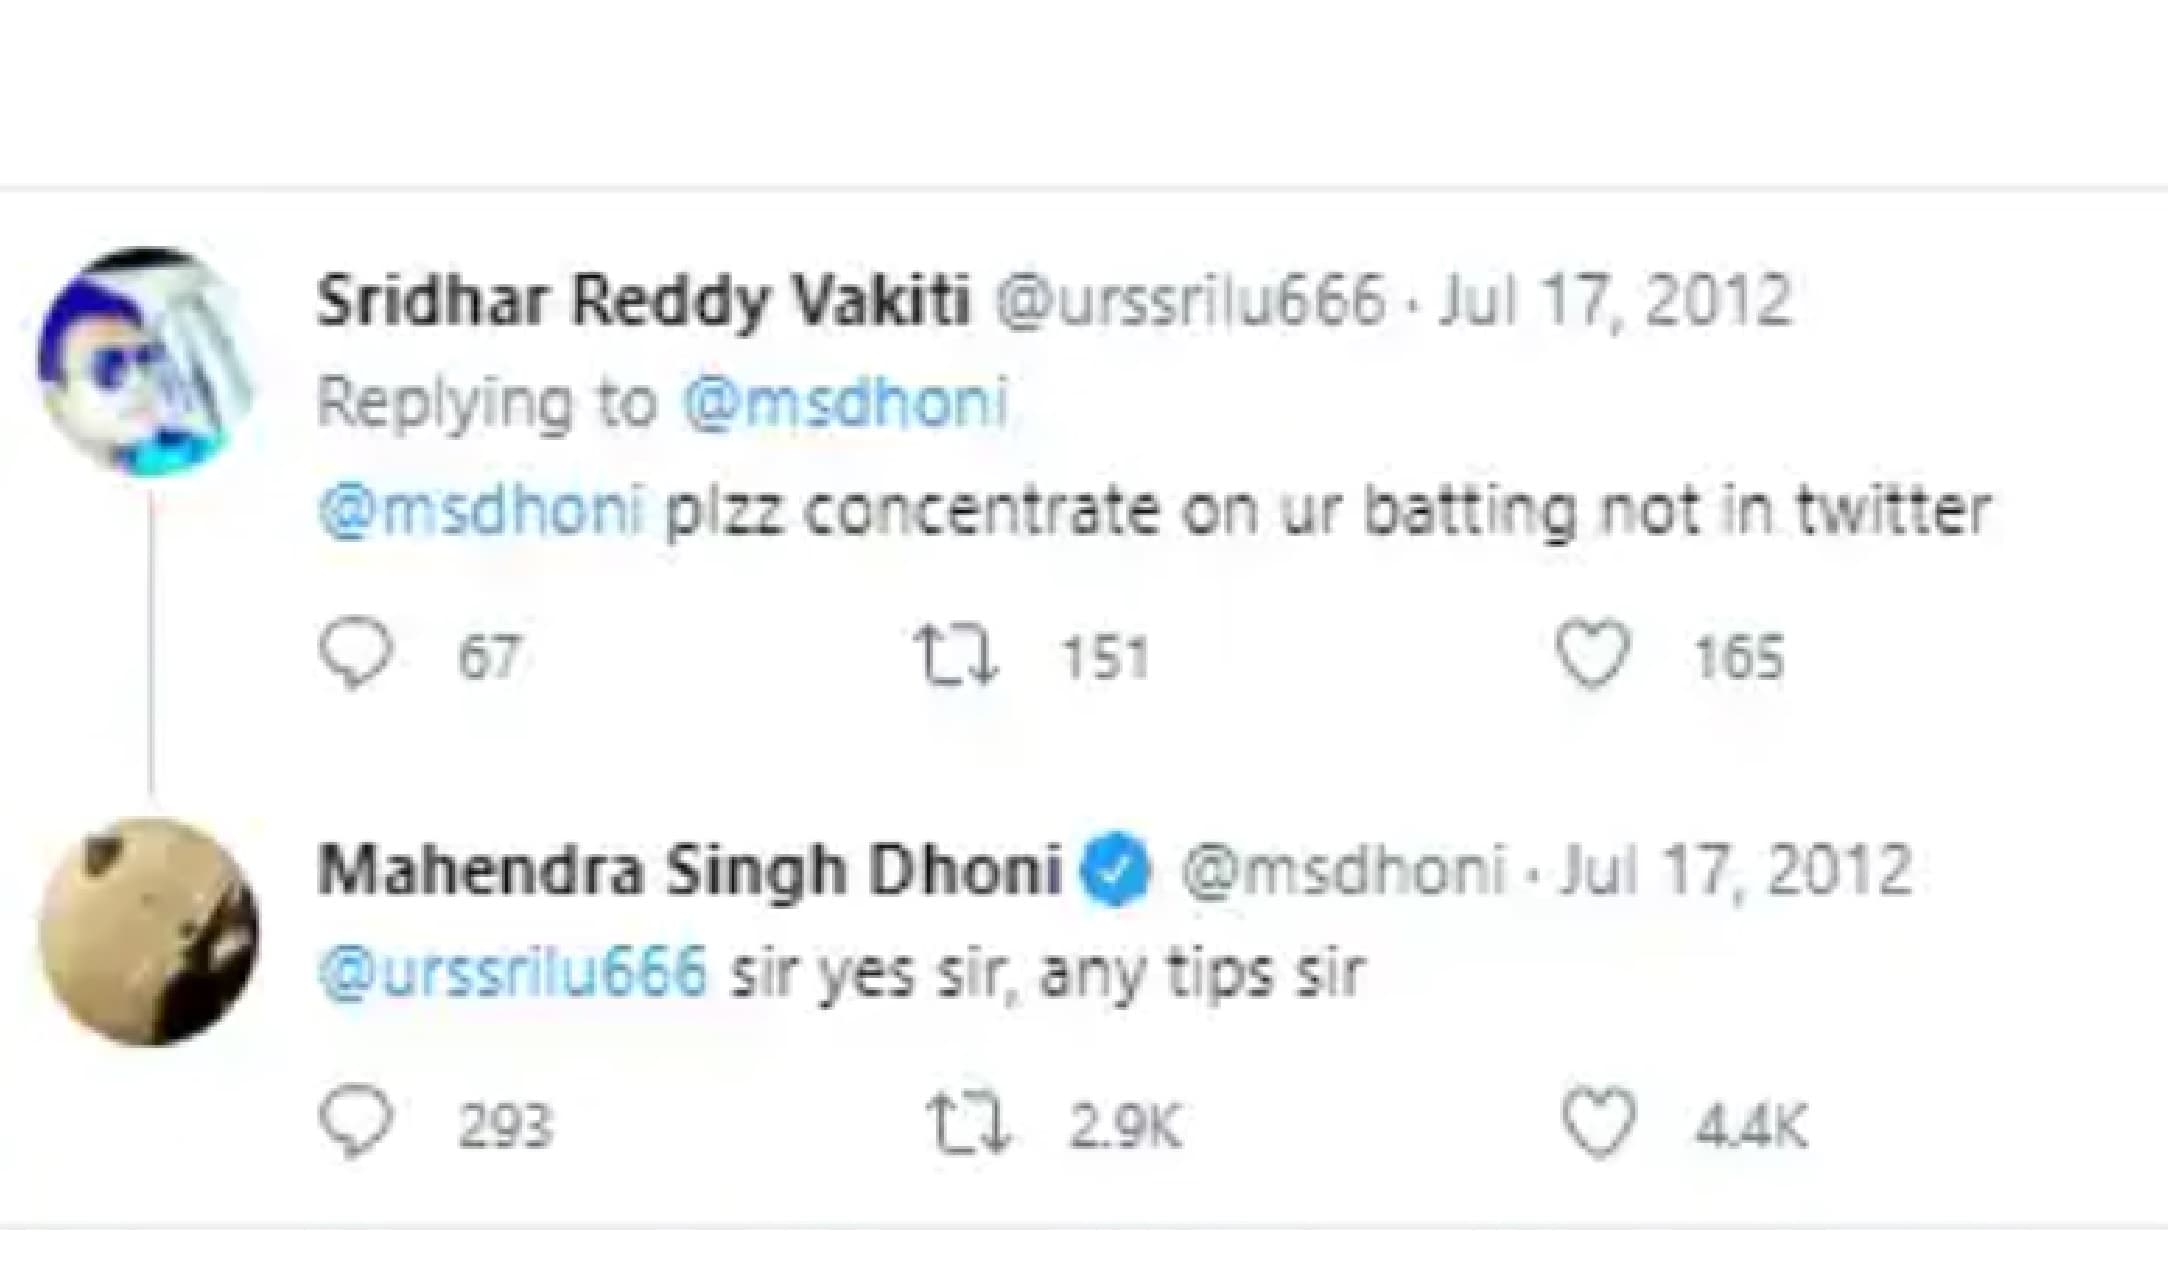Screen dimensions: 2168x1264
Task: Click the Mahendra Singh Dhoni display name
Action: (689, 872)
